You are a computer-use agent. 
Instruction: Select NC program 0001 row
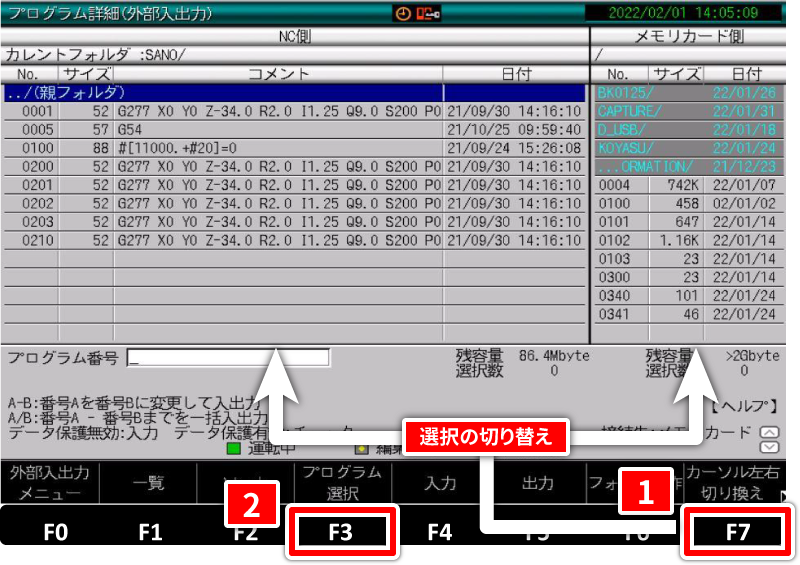click(294, 111)
